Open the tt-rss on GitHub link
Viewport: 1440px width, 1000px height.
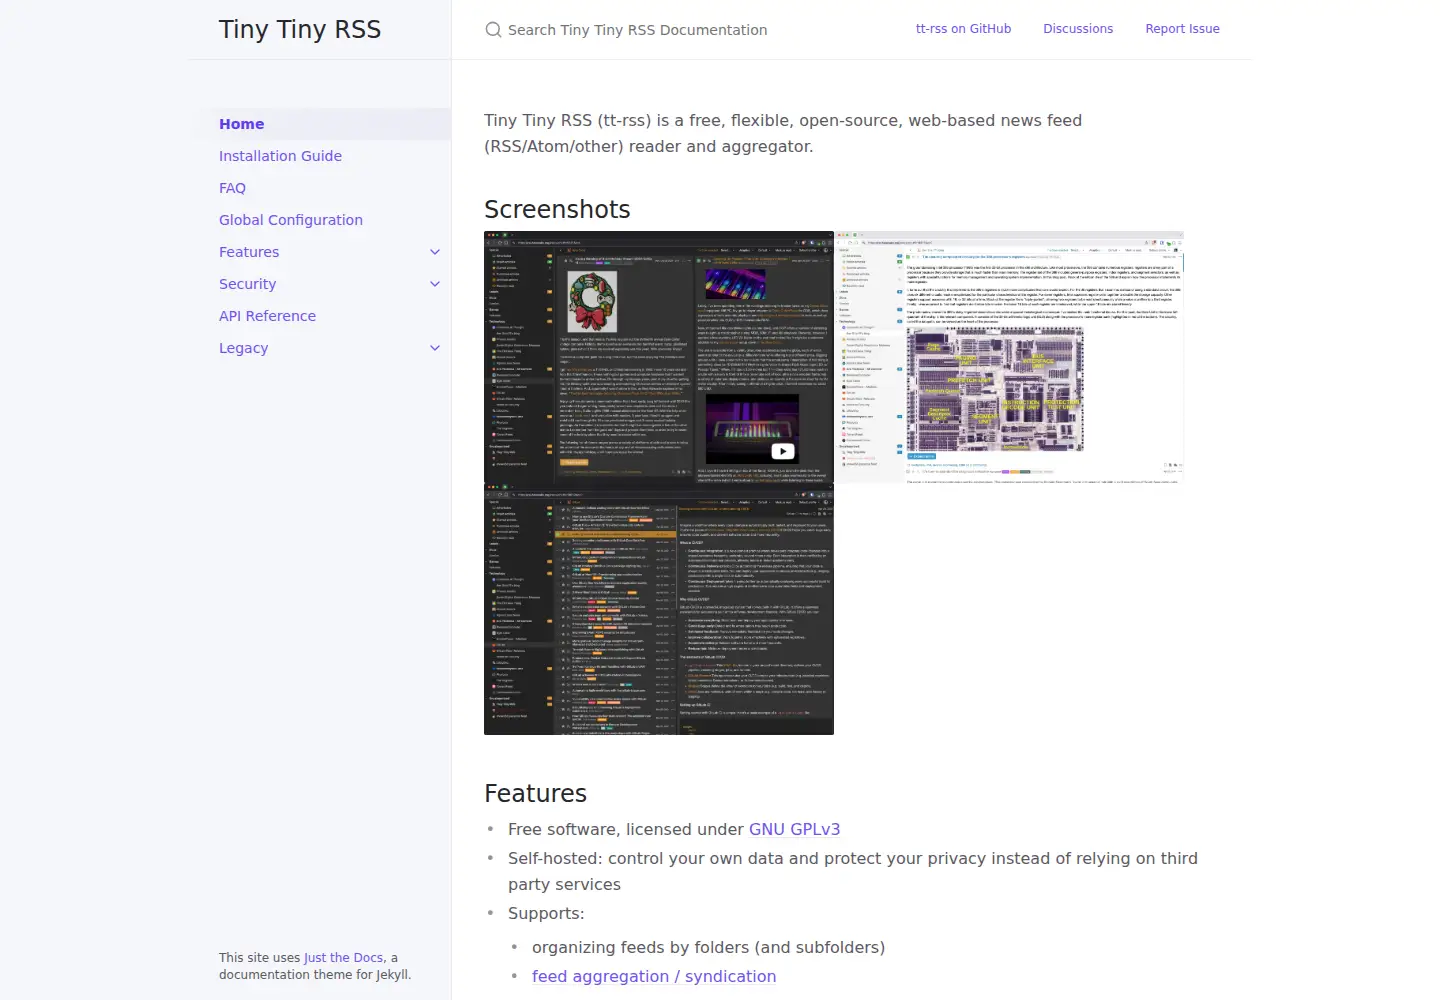tap(963, 29)
